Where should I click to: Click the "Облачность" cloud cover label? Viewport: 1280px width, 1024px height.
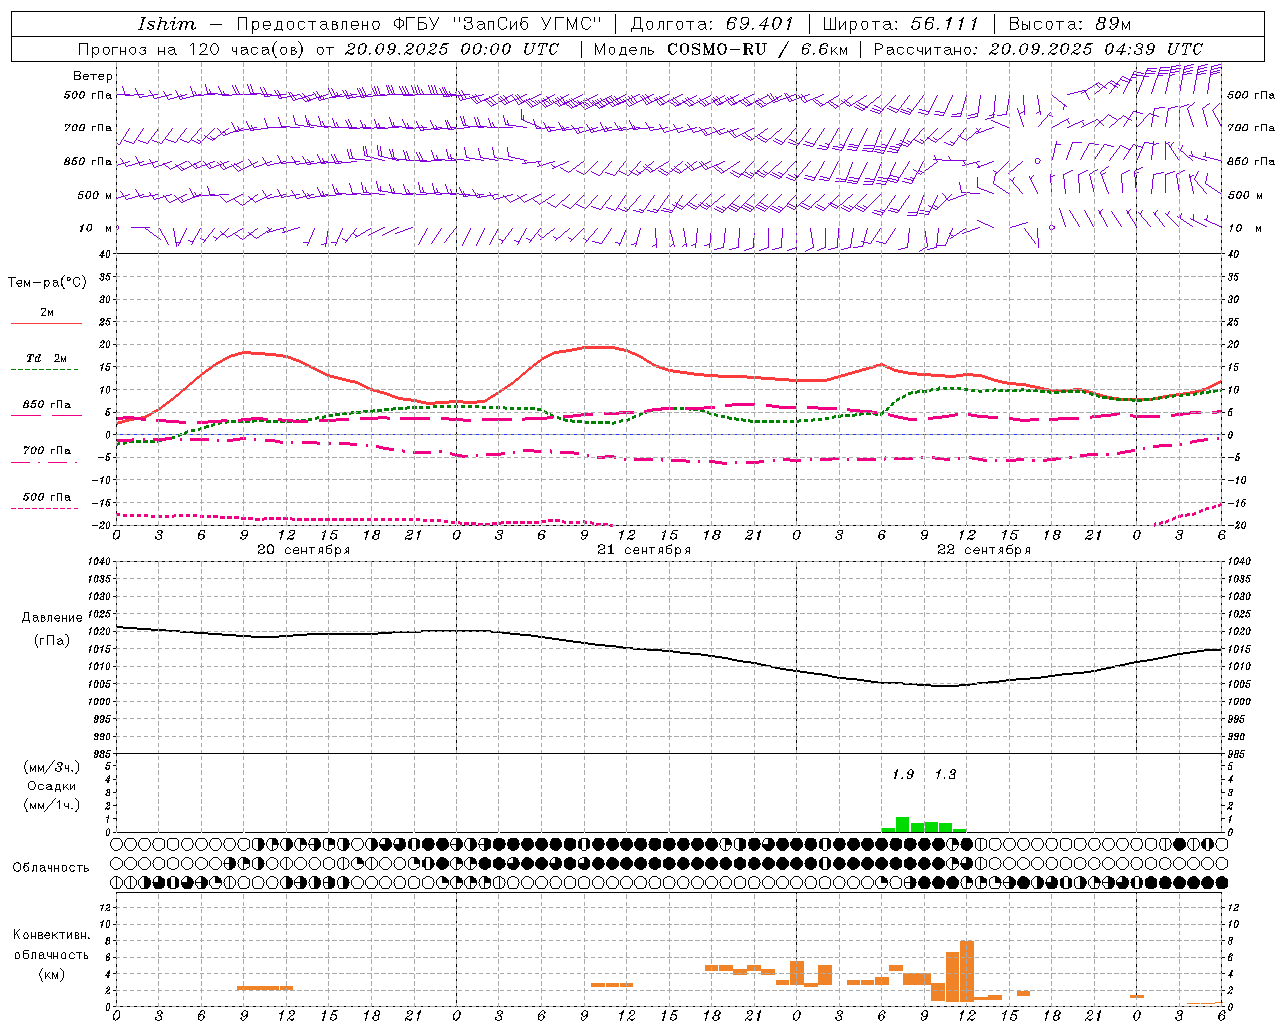[x=51, y=868]
